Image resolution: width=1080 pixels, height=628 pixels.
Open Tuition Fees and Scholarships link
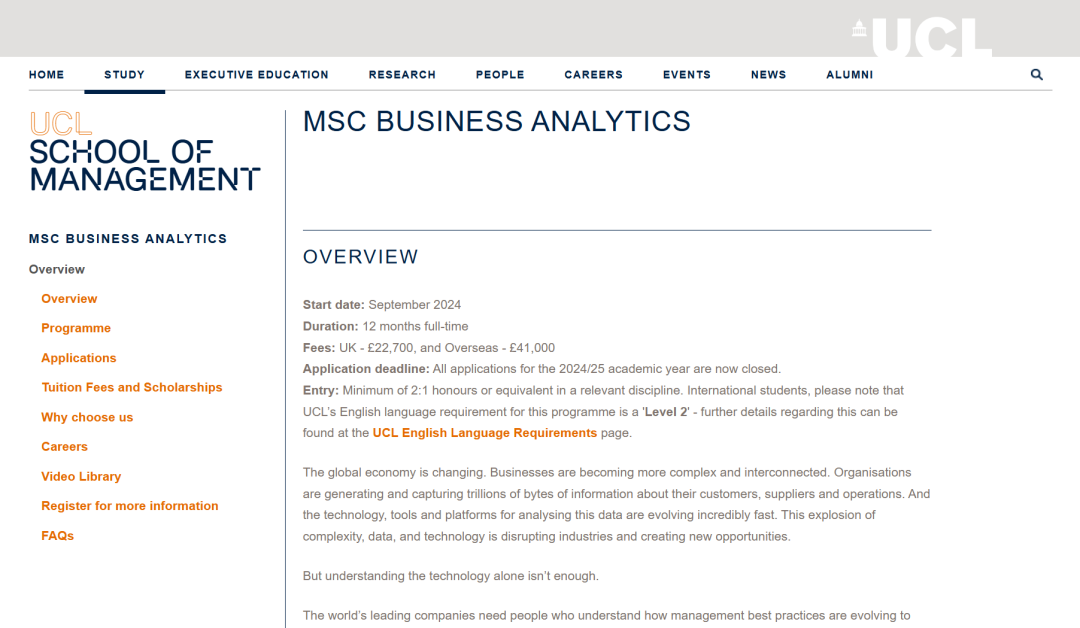click(x=132, y=388)
